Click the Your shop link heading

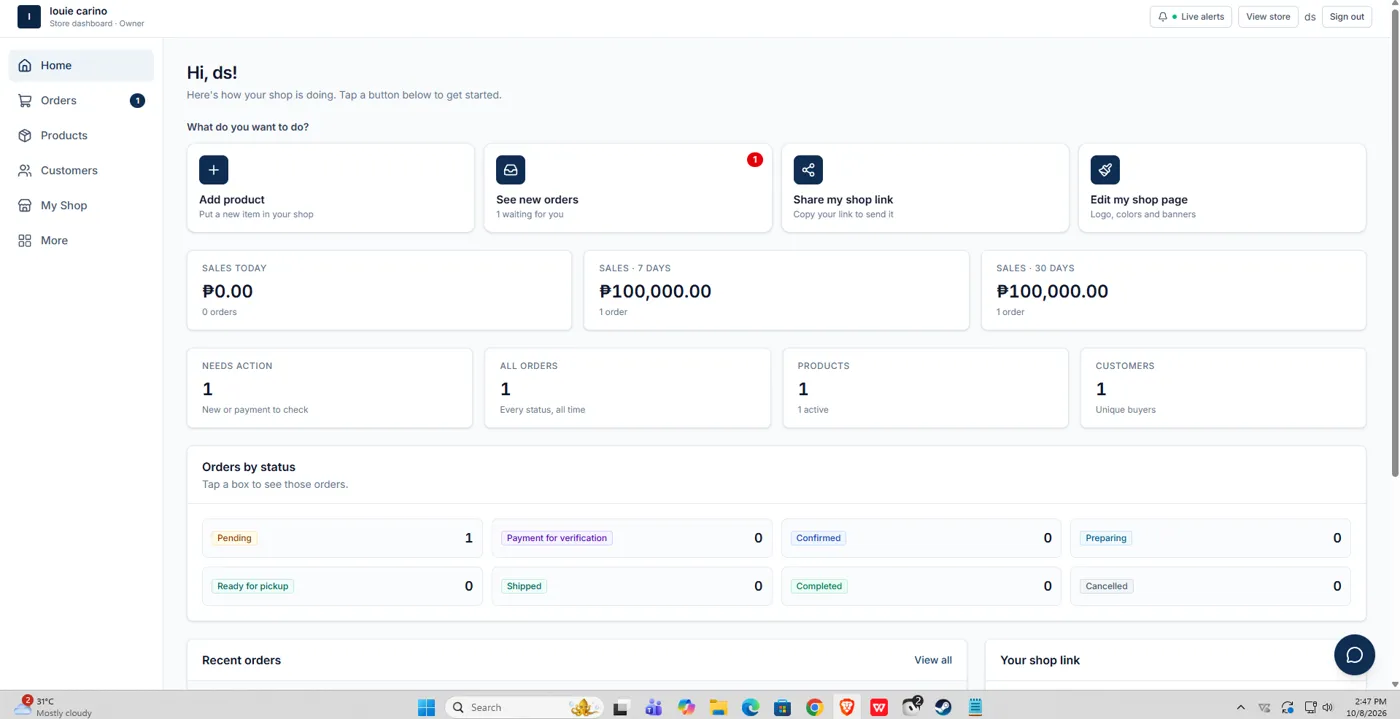1040,660
